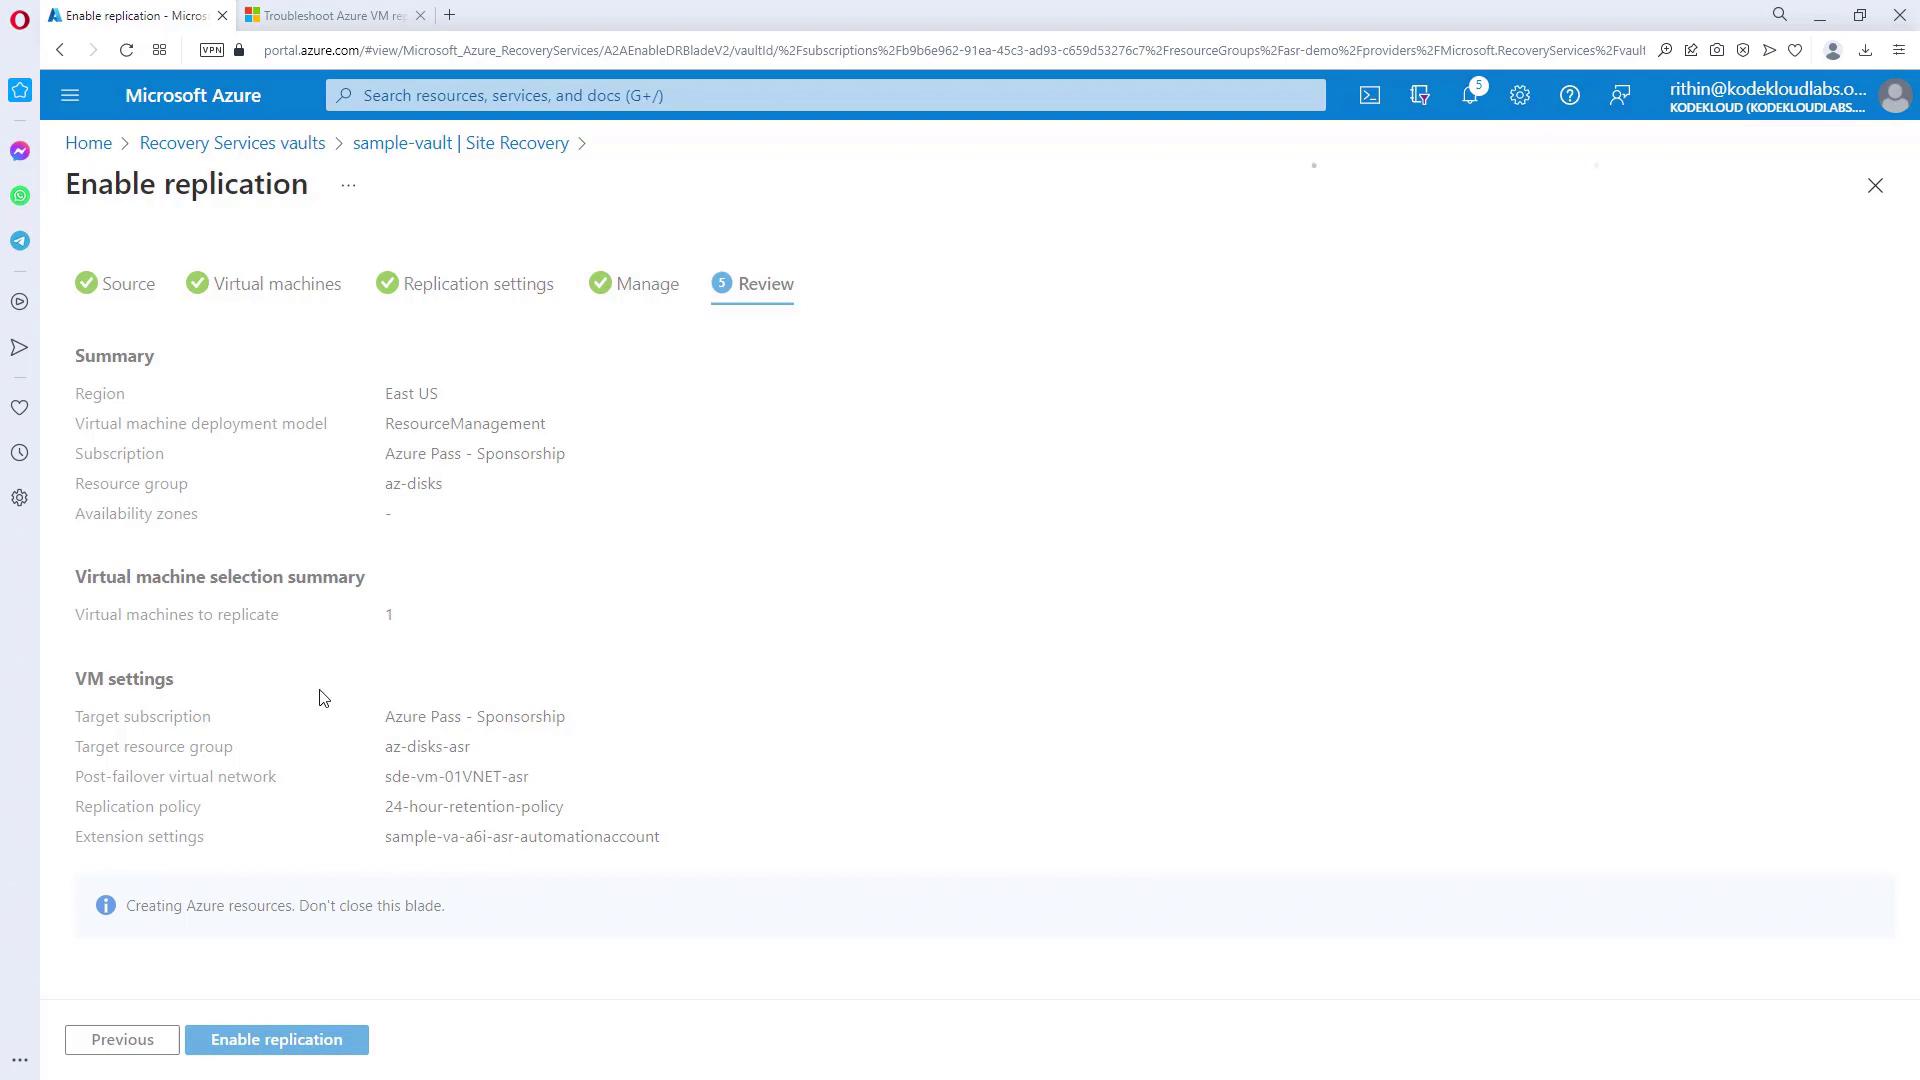
Task: Expand the ellipsis next to Enable replication
Action: (x=348, y=185)
